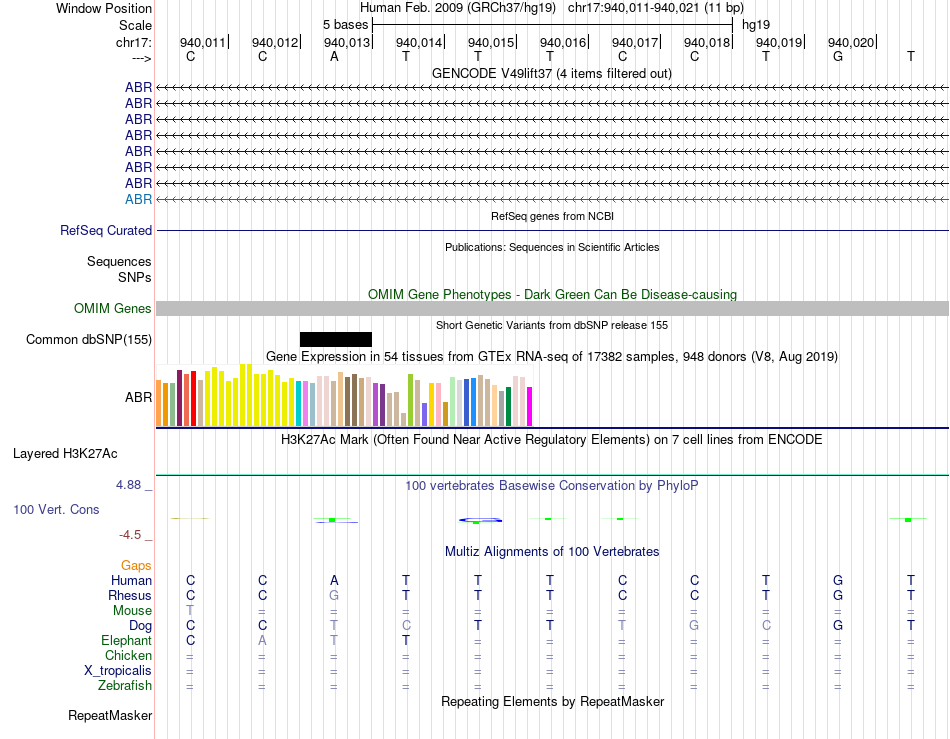950x739 pixels.
Task: Select the RepeatMasker track label
Action: click(x=110, y=715)
